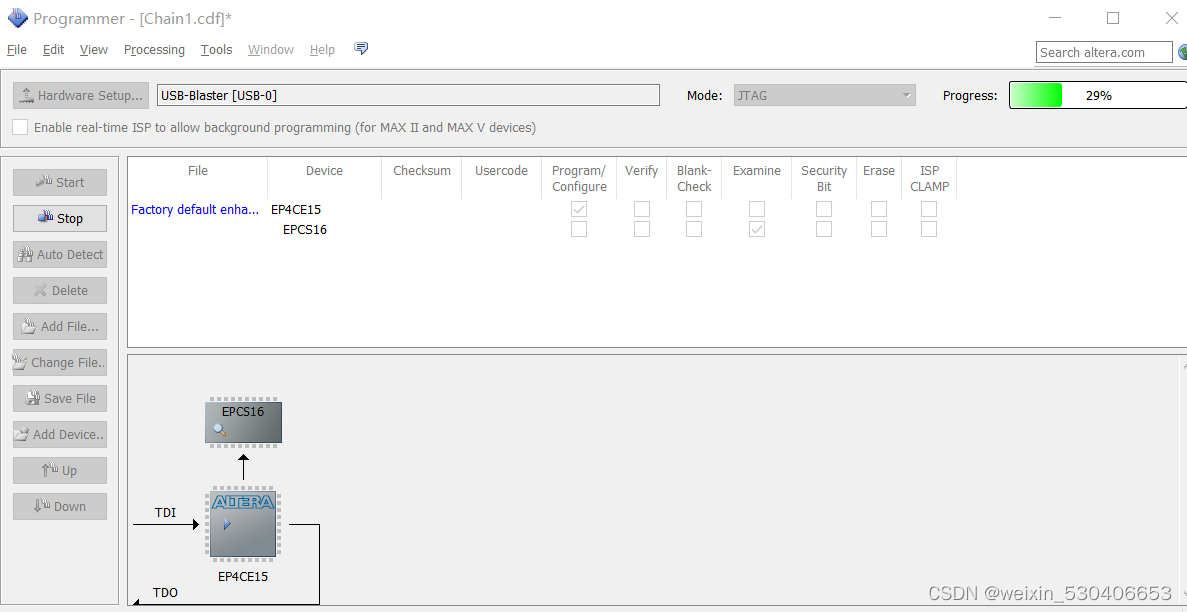The image size is (1187, 612).
Task: Toggle Security Bit for EP4CE15
Action: tap(824, 209)
